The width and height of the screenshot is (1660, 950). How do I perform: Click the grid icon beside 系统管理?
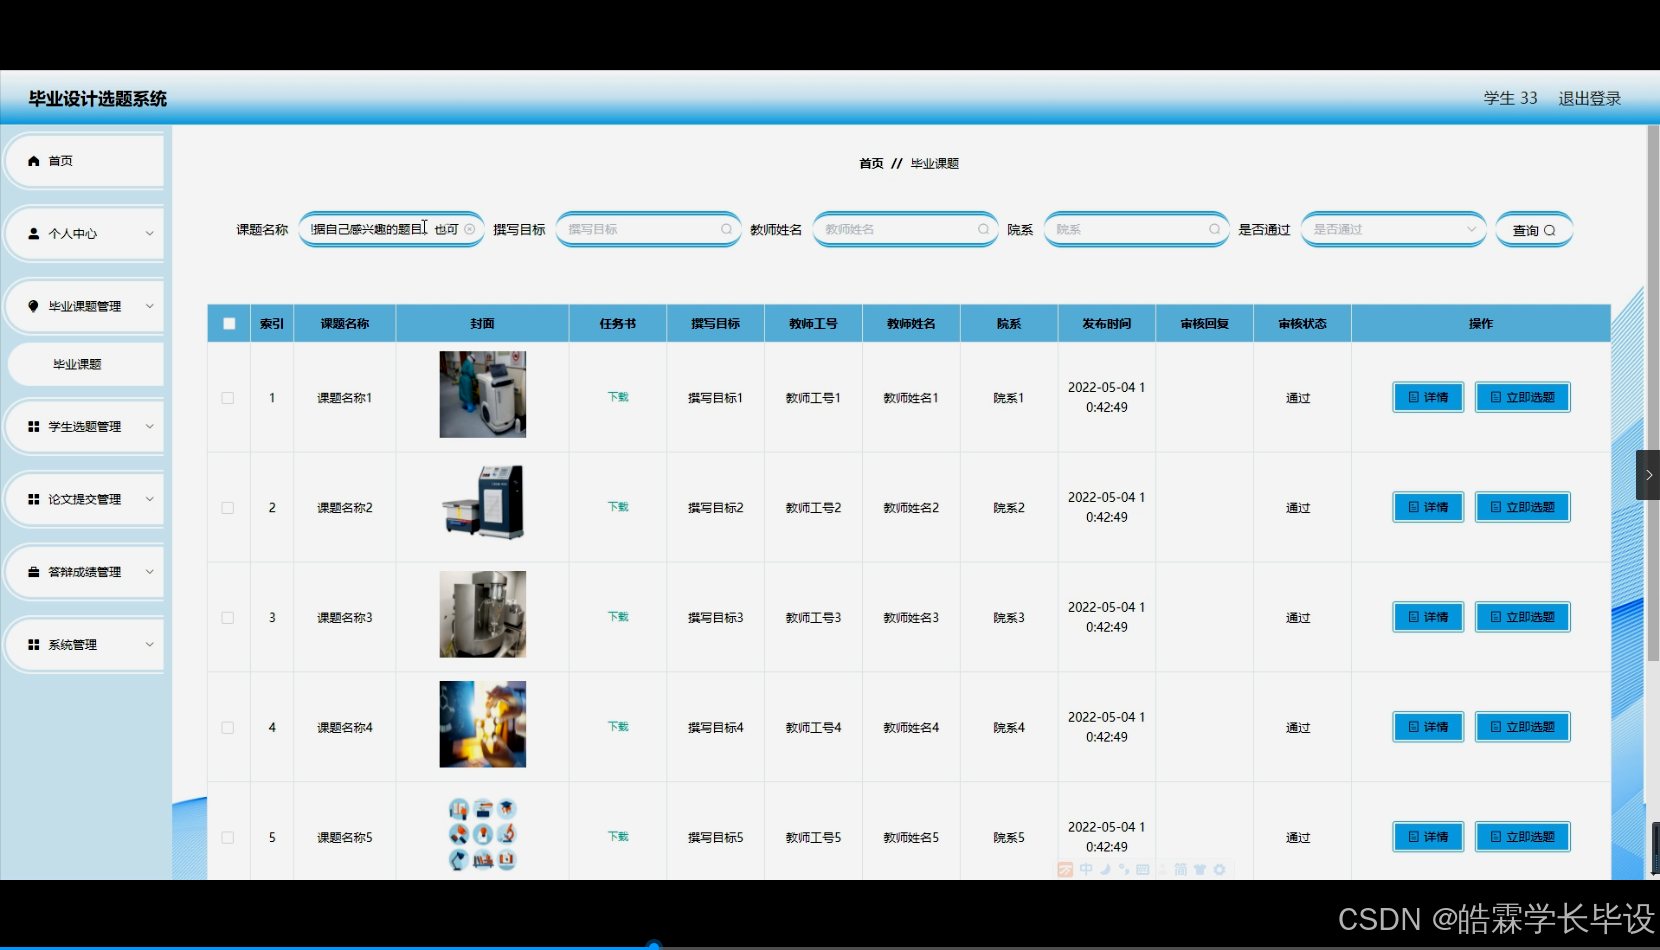click(x=34, y=645)
